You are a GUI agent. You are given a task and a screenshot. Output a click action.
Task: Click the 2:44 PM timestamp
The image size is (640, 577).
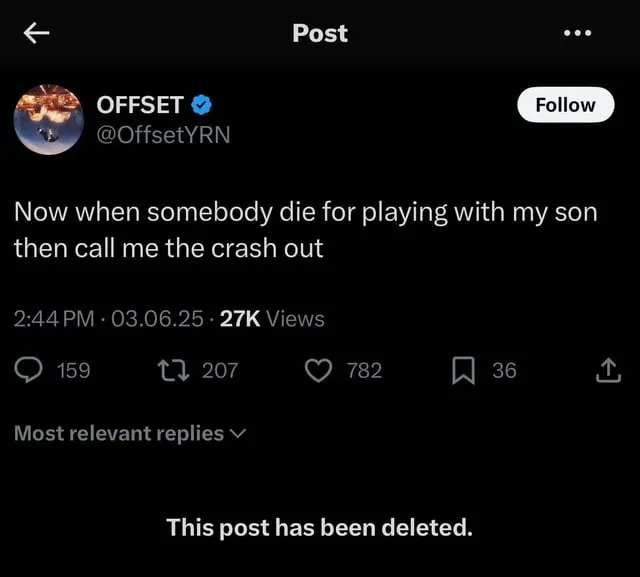pos(54,319)
